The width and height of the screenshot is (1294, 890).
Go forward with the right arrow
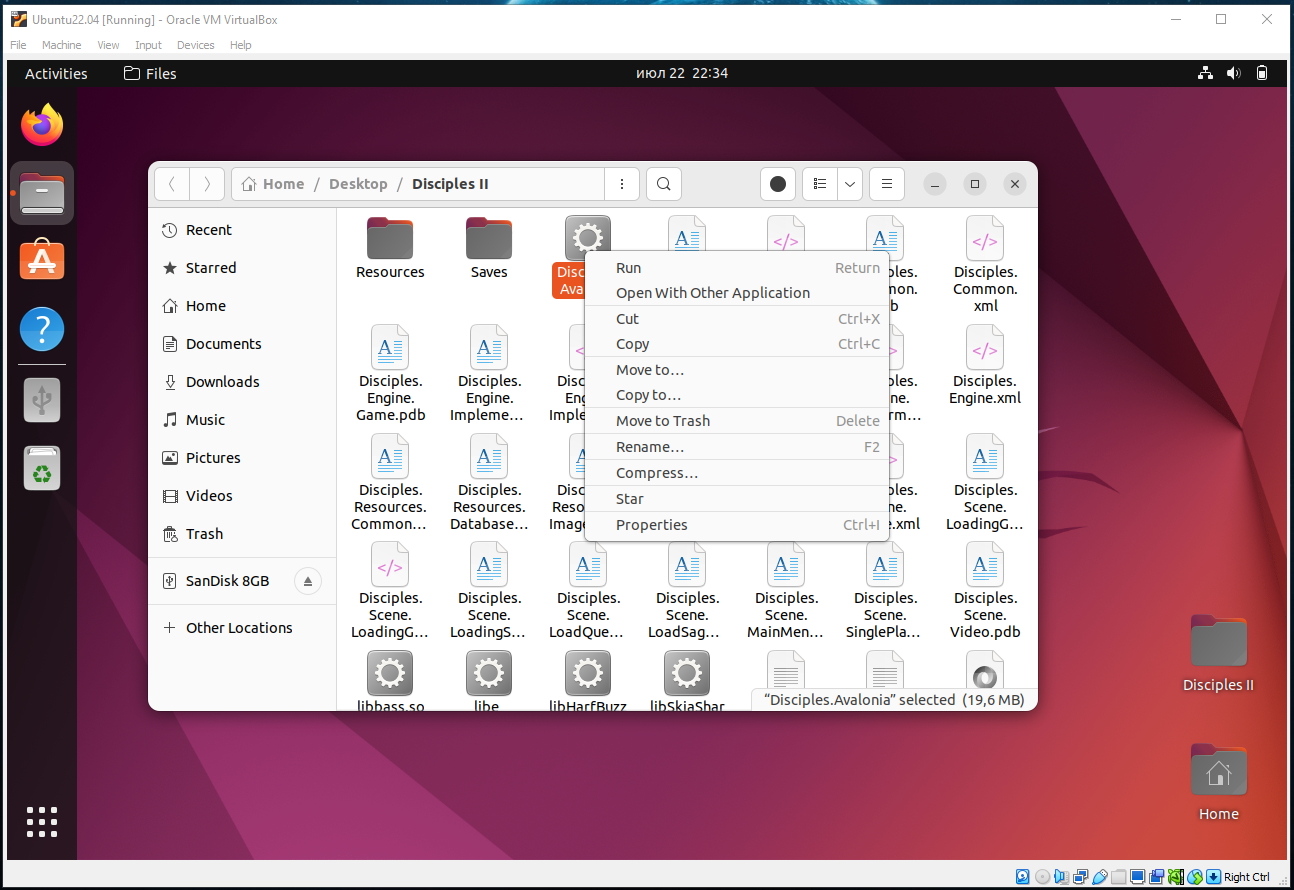click(207, 184)
